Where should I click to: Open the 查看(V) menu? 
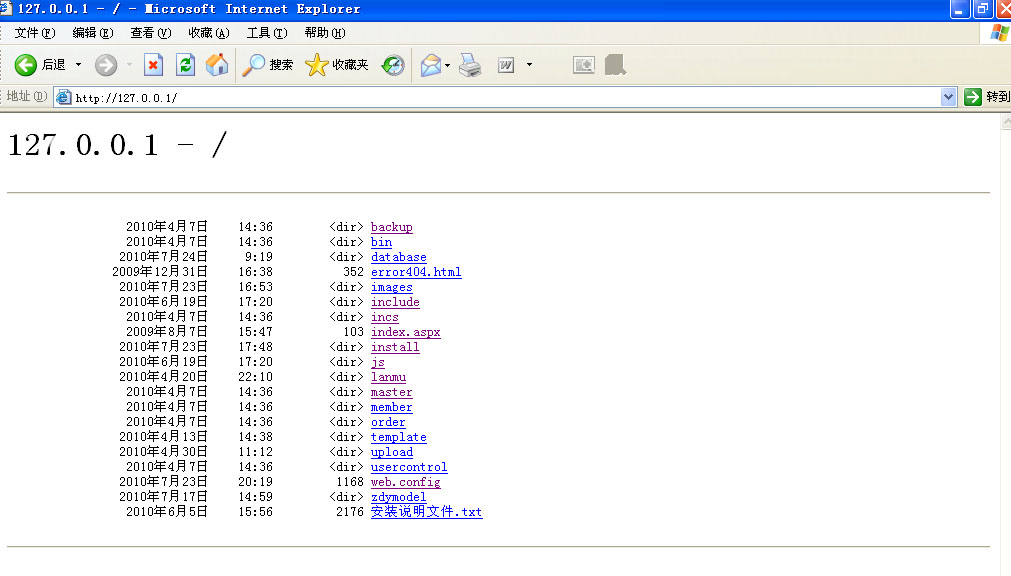point(150,33)
